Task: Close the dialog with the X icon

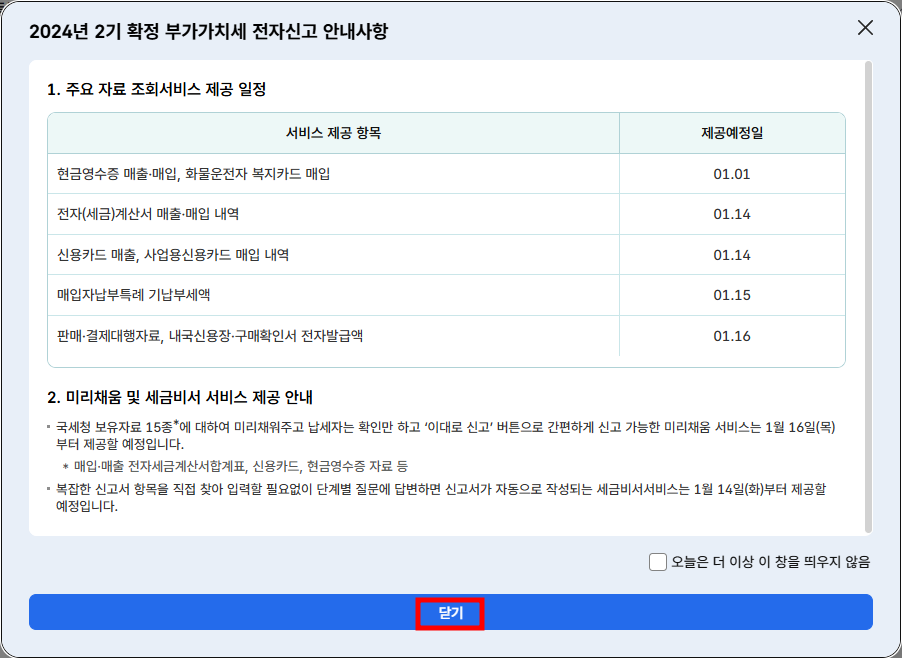Action: 865,28
